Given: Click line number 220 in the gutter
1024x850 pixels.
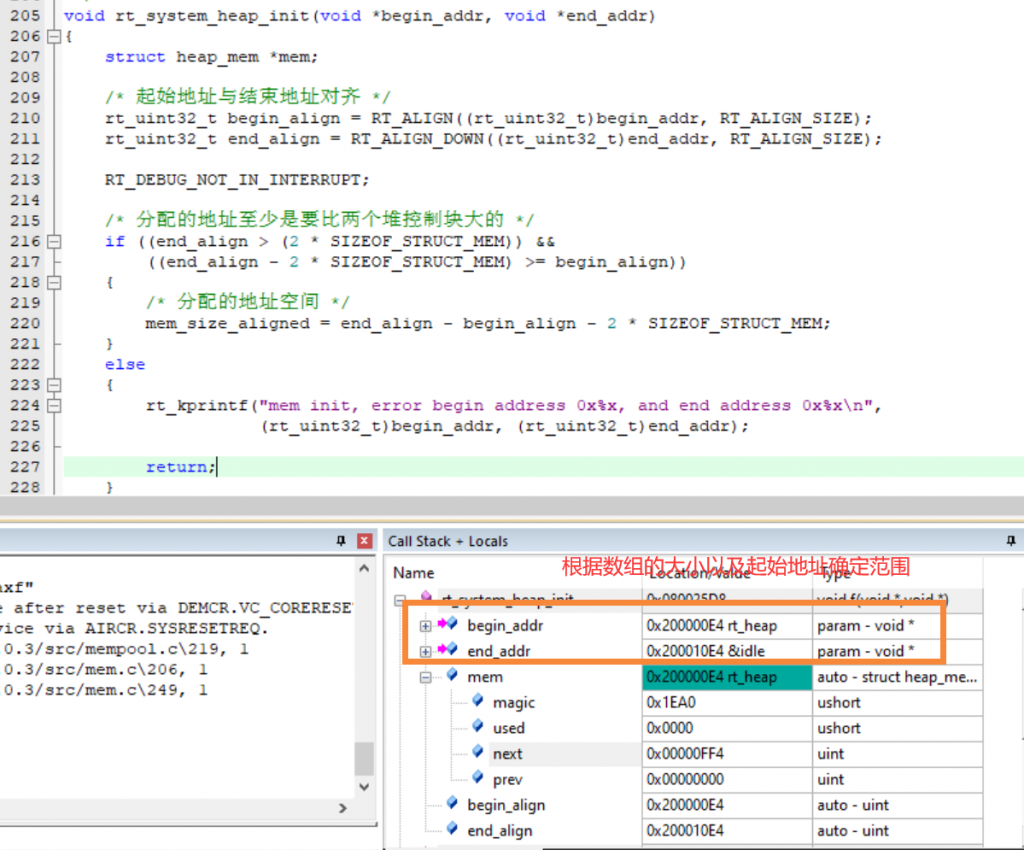Looking at the screenshot, I should coord(25,323).
